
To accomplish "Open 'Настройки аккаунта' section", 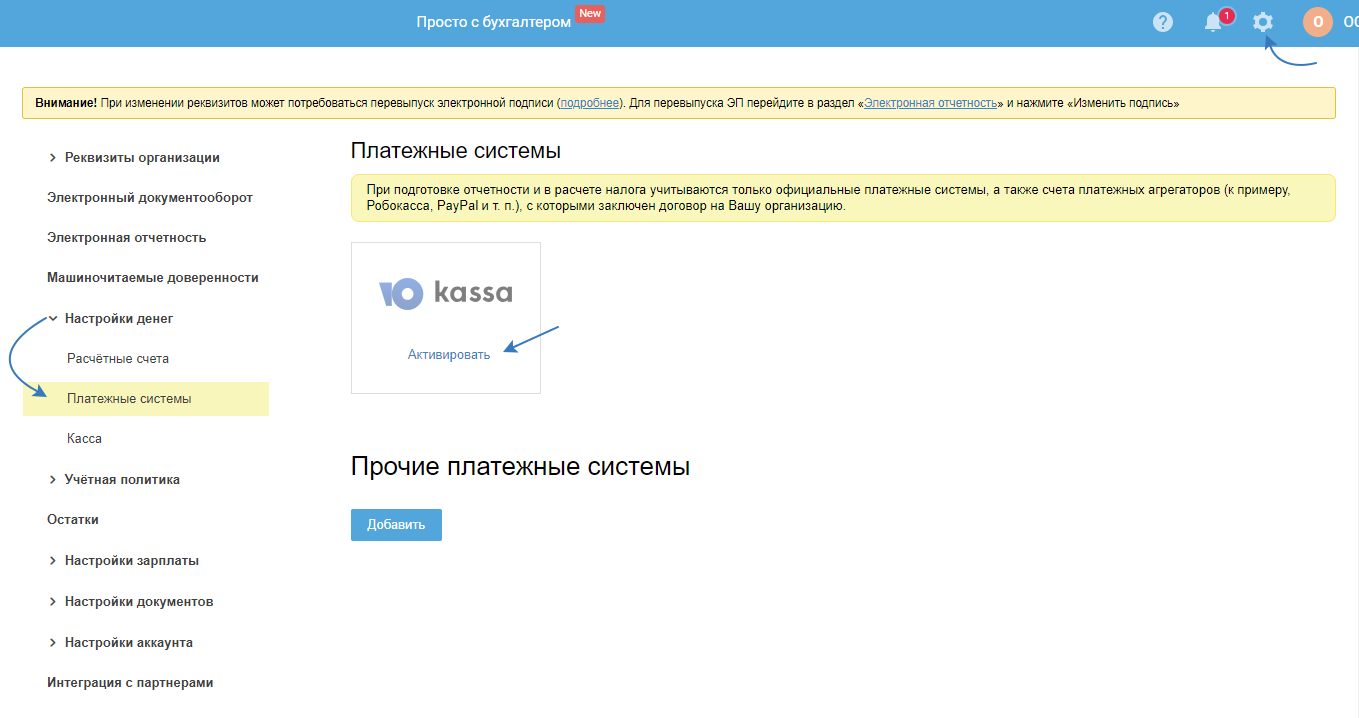I will point(129,642).
